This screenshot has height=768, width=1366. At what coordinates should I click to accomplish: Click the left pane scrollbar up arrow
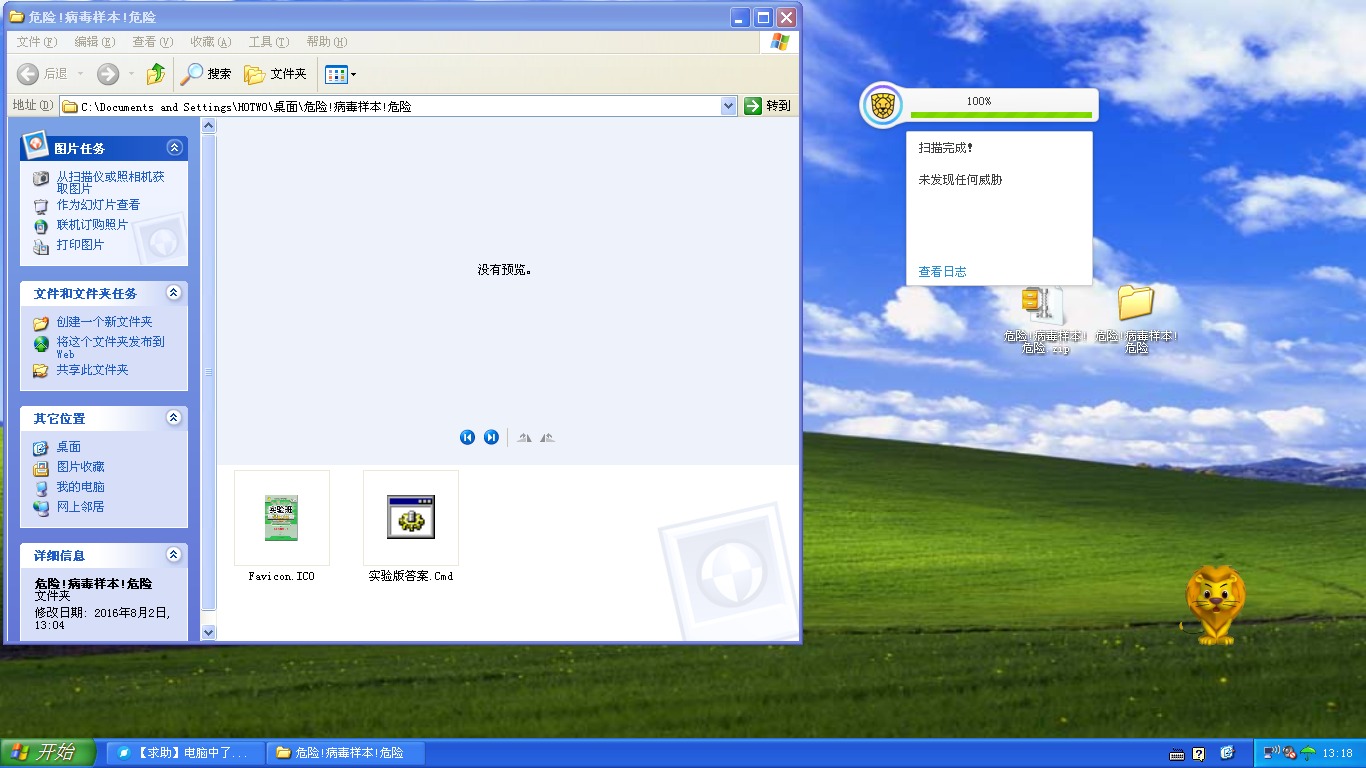[x=209, y=126]
